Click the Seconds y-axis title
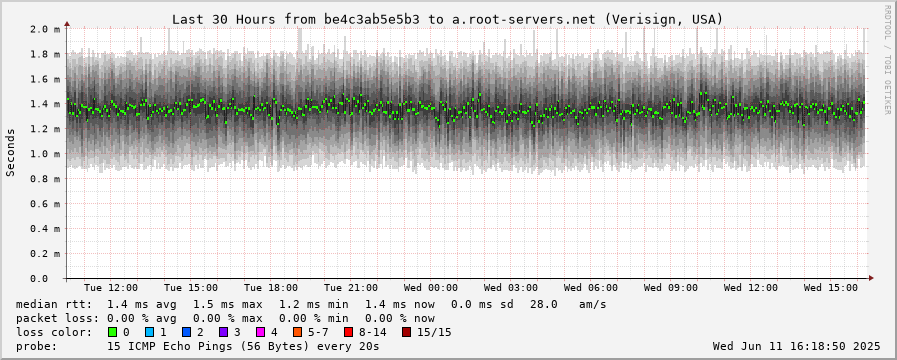This screenshot has width=897, height=360. click(10, 152)
